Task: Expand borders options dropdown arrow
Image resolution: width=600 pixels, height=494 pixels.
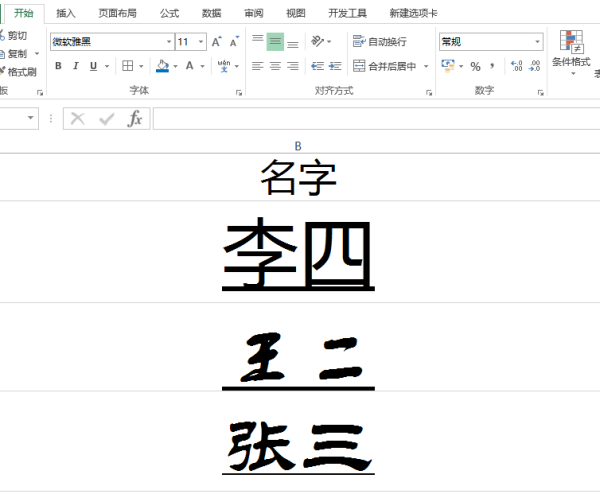Action: 141,66
